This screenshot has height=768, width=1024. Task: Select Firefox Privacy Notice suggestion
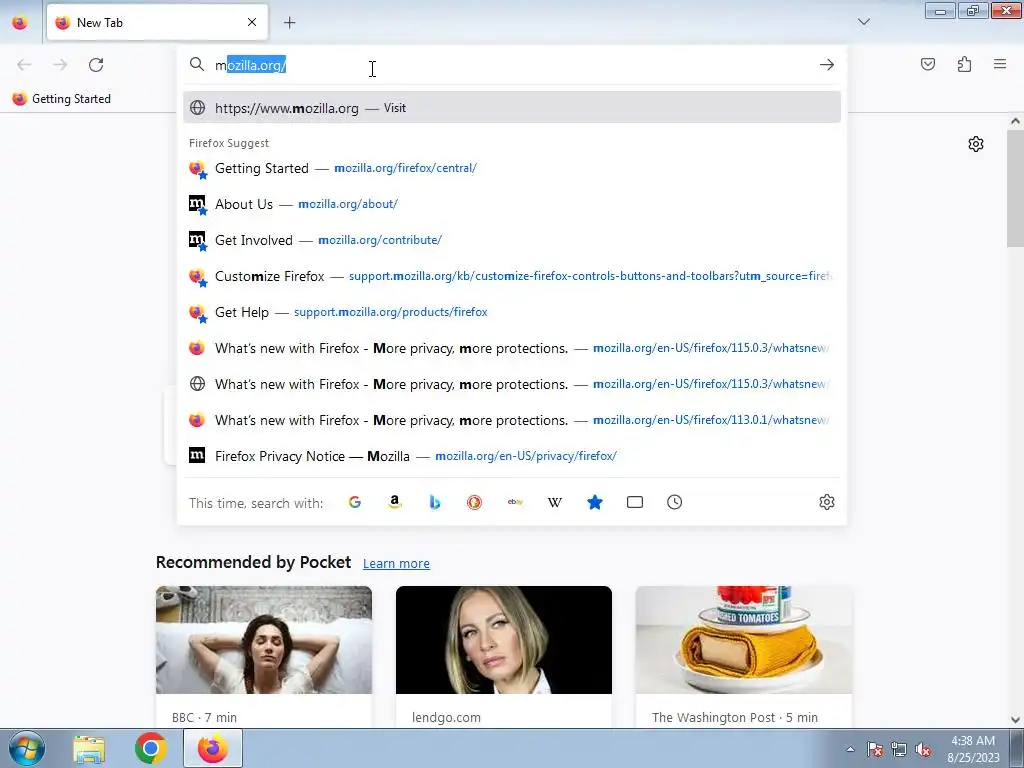[x=512, y=456]
